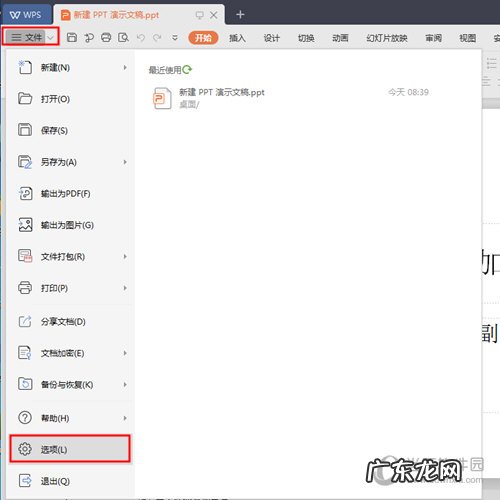500x500 pixels.
Task: Choose 保存(S) in the file menu
Action: [x=70, y=130]
